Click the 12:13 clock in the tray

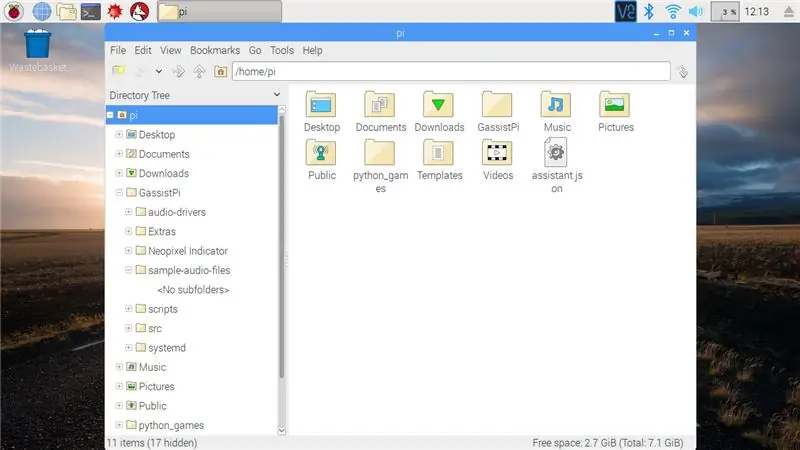(757, 11)
